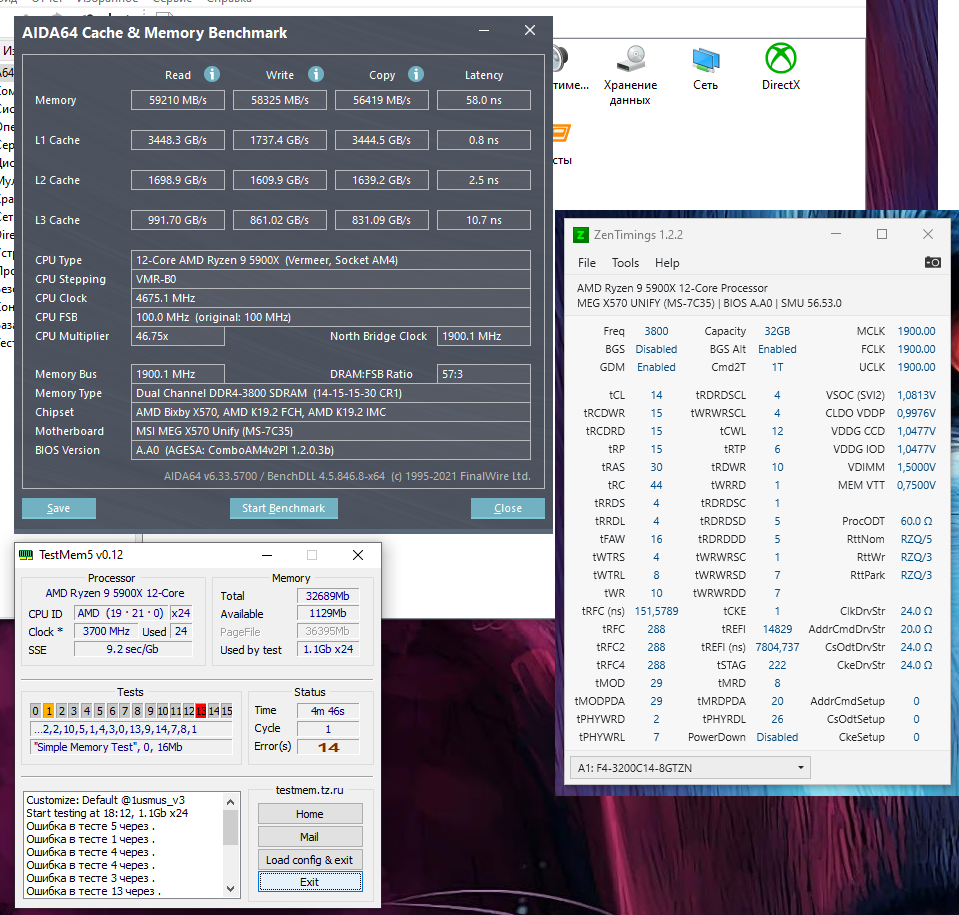Click down arrow of TestMem5 log scrollbar

click(x=231, y=889)
